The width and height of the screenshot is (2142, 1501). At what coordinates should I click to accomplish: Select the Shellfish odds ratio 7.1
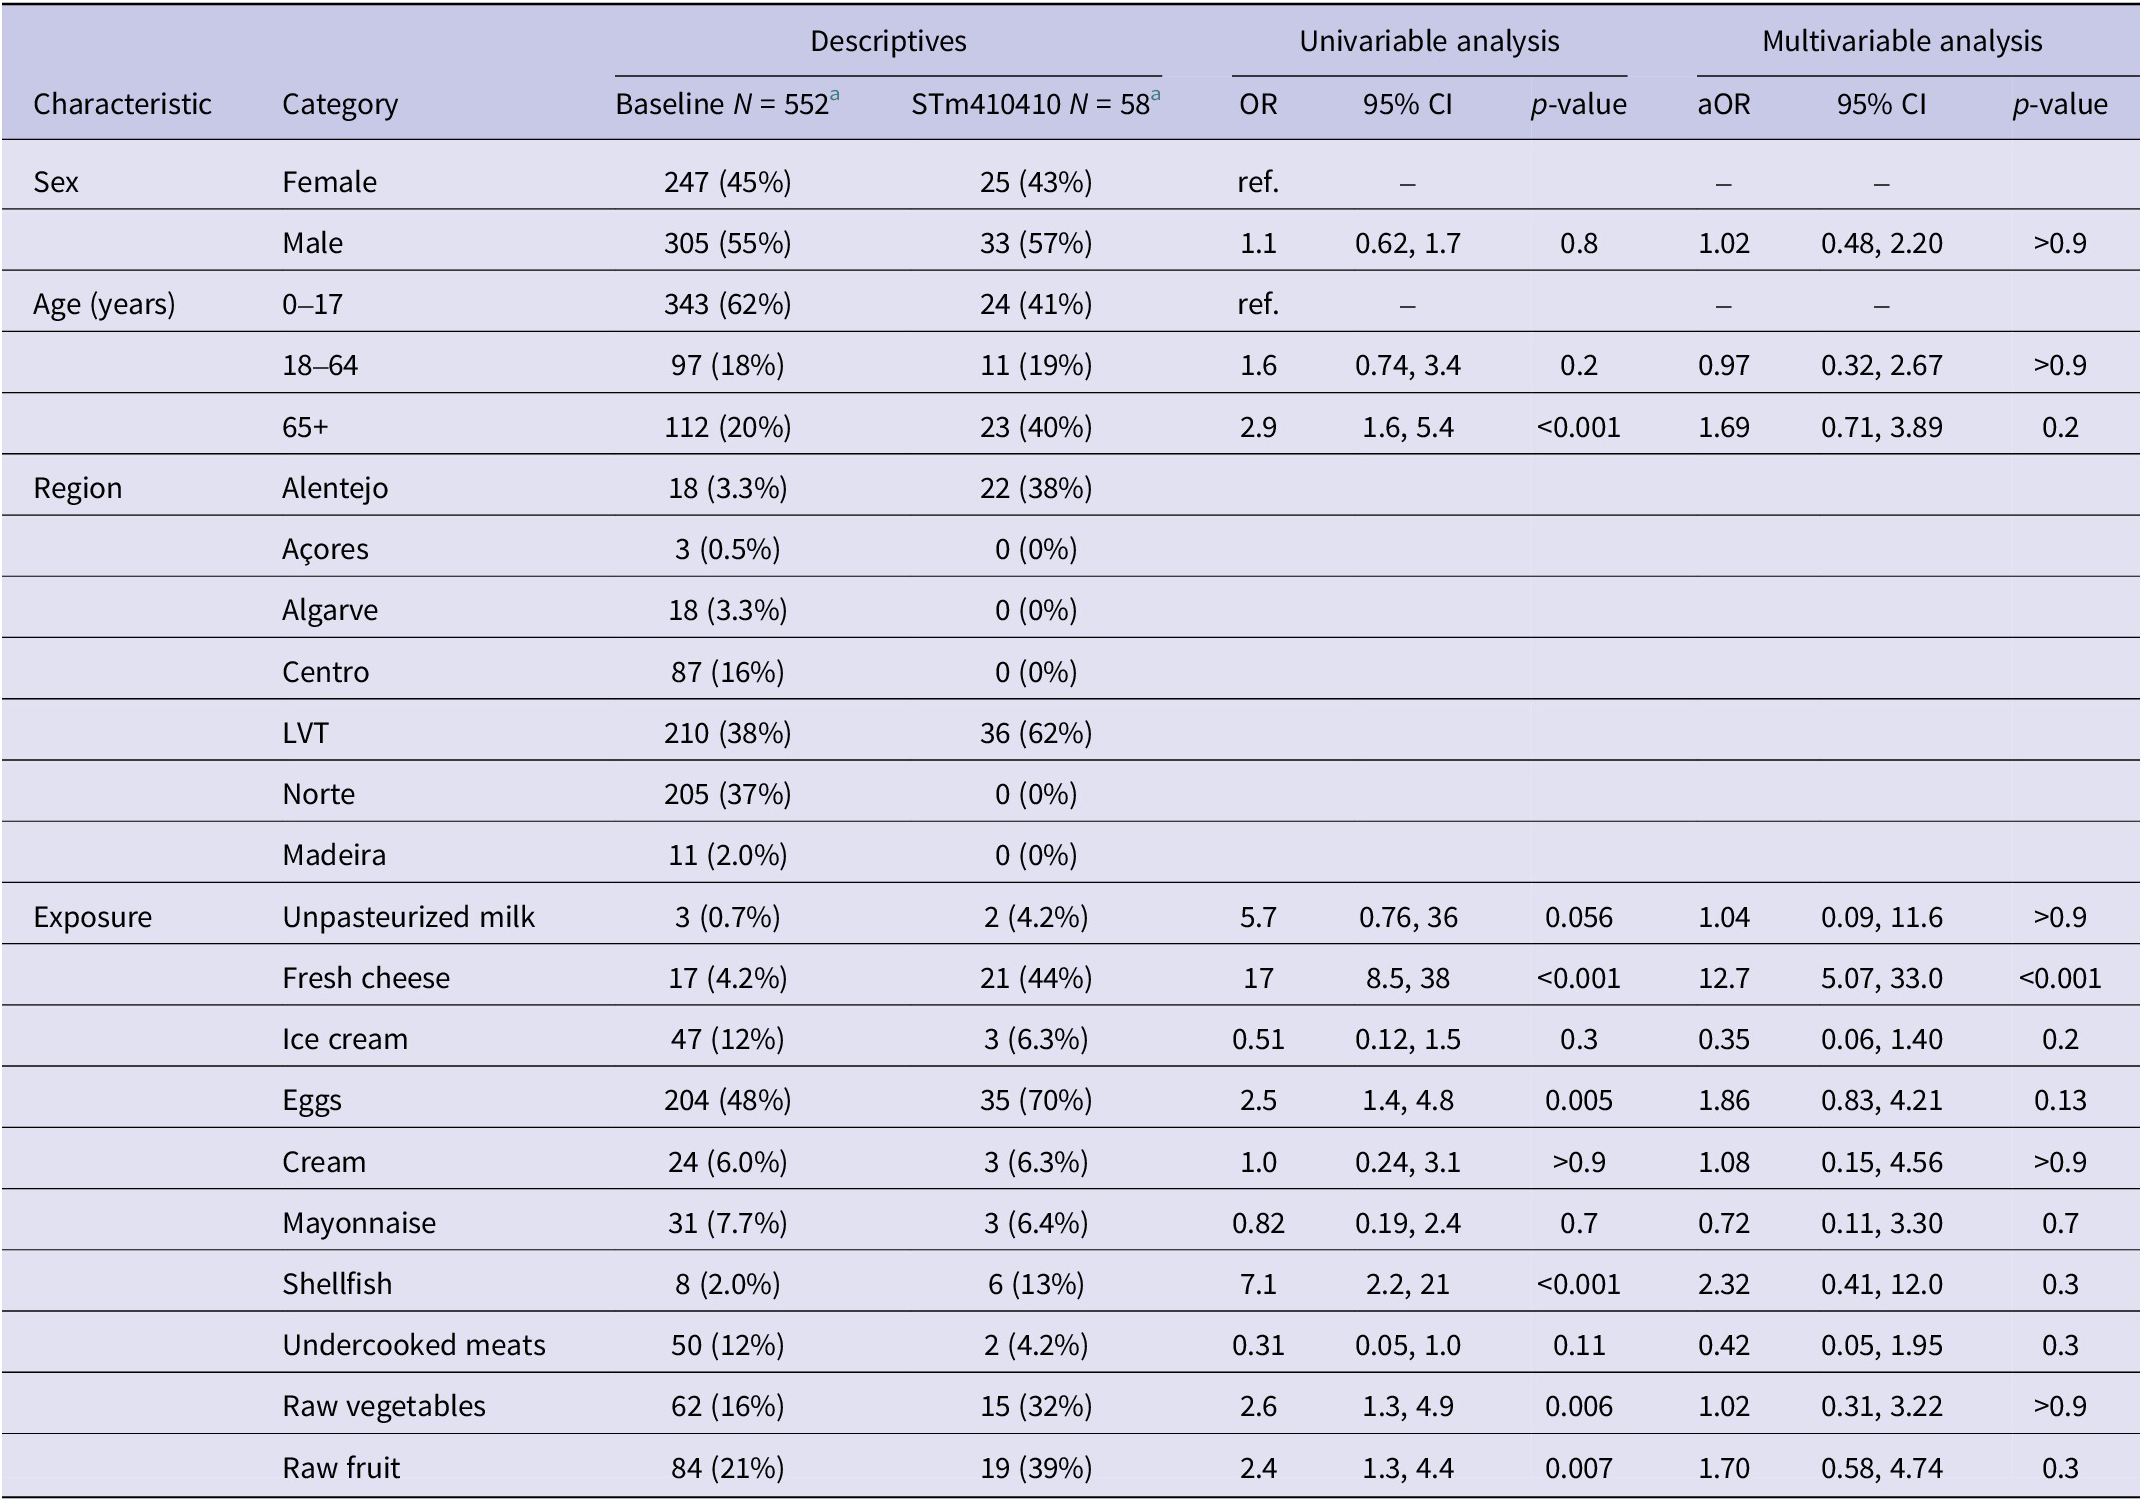1258,1283
